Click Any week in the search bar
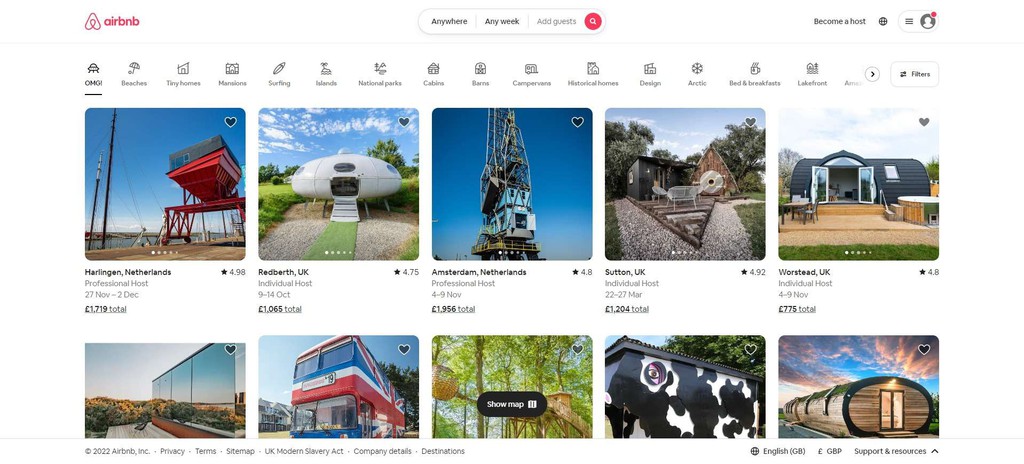 click(502, 22)
